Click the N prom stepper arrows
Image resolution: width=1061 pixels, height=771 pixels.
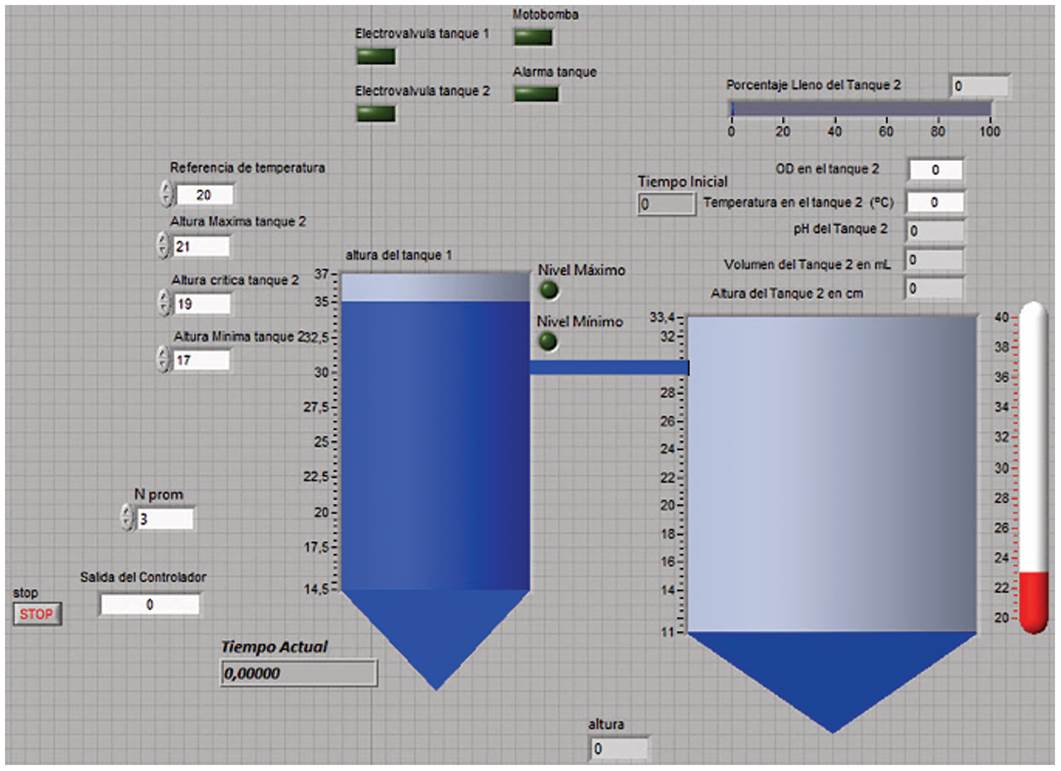click(x=126, y=518)
